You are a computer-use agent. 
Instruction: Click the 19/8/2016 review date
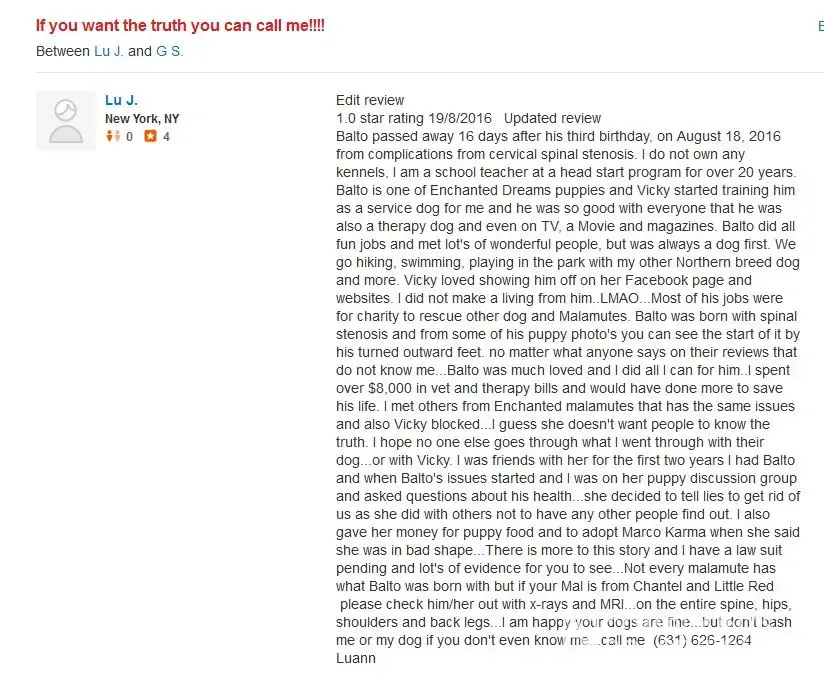pos(467,118)
